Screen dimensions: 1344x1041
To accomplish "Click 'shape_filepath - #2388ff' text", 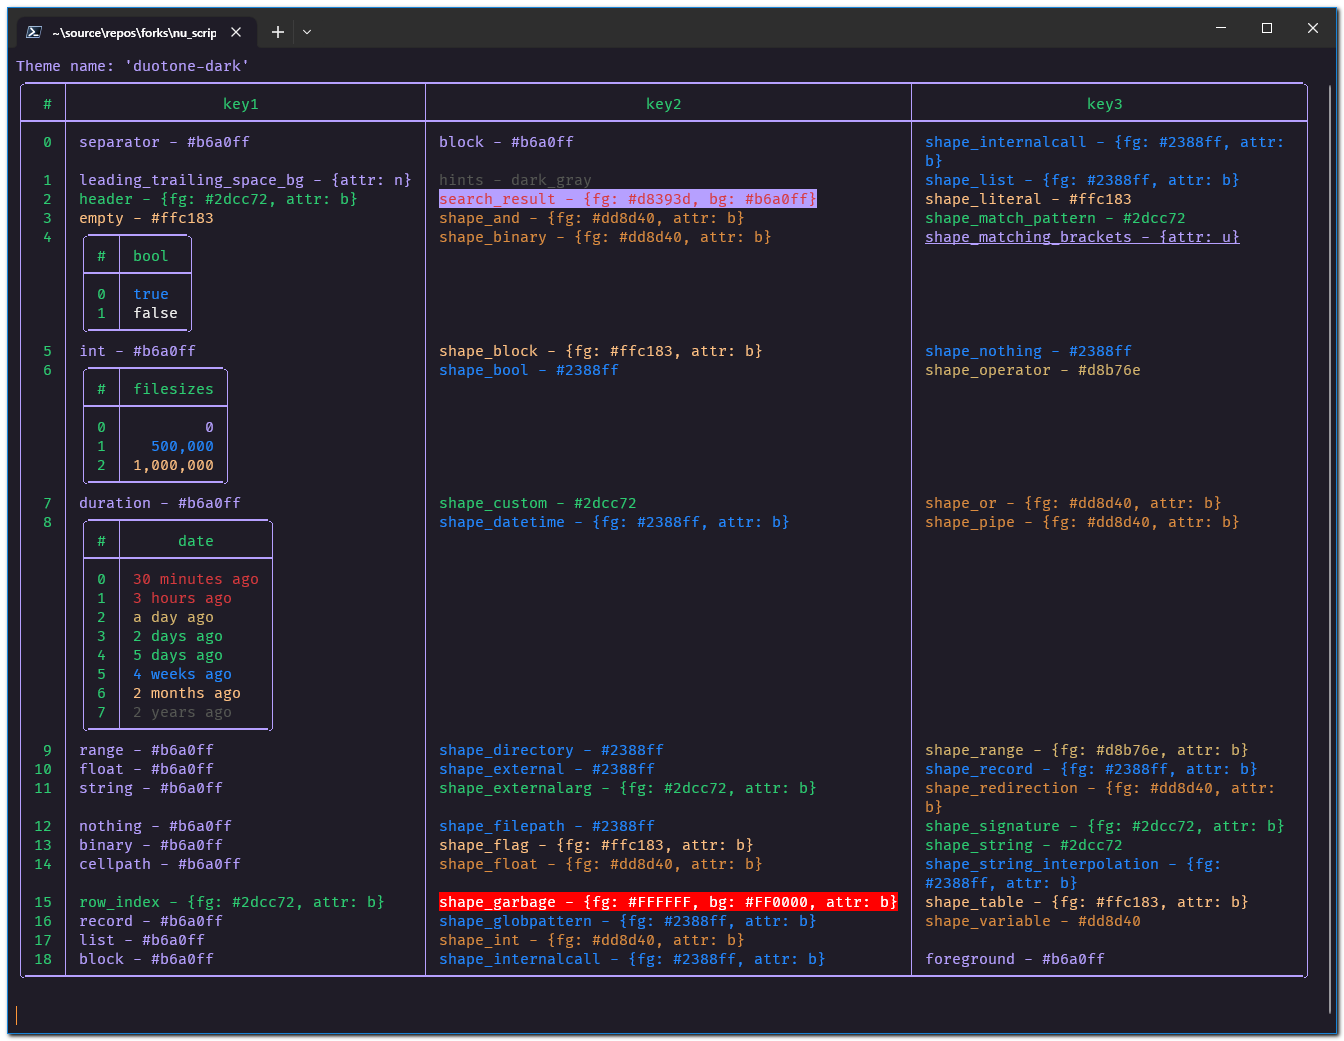I will [547, 826].
